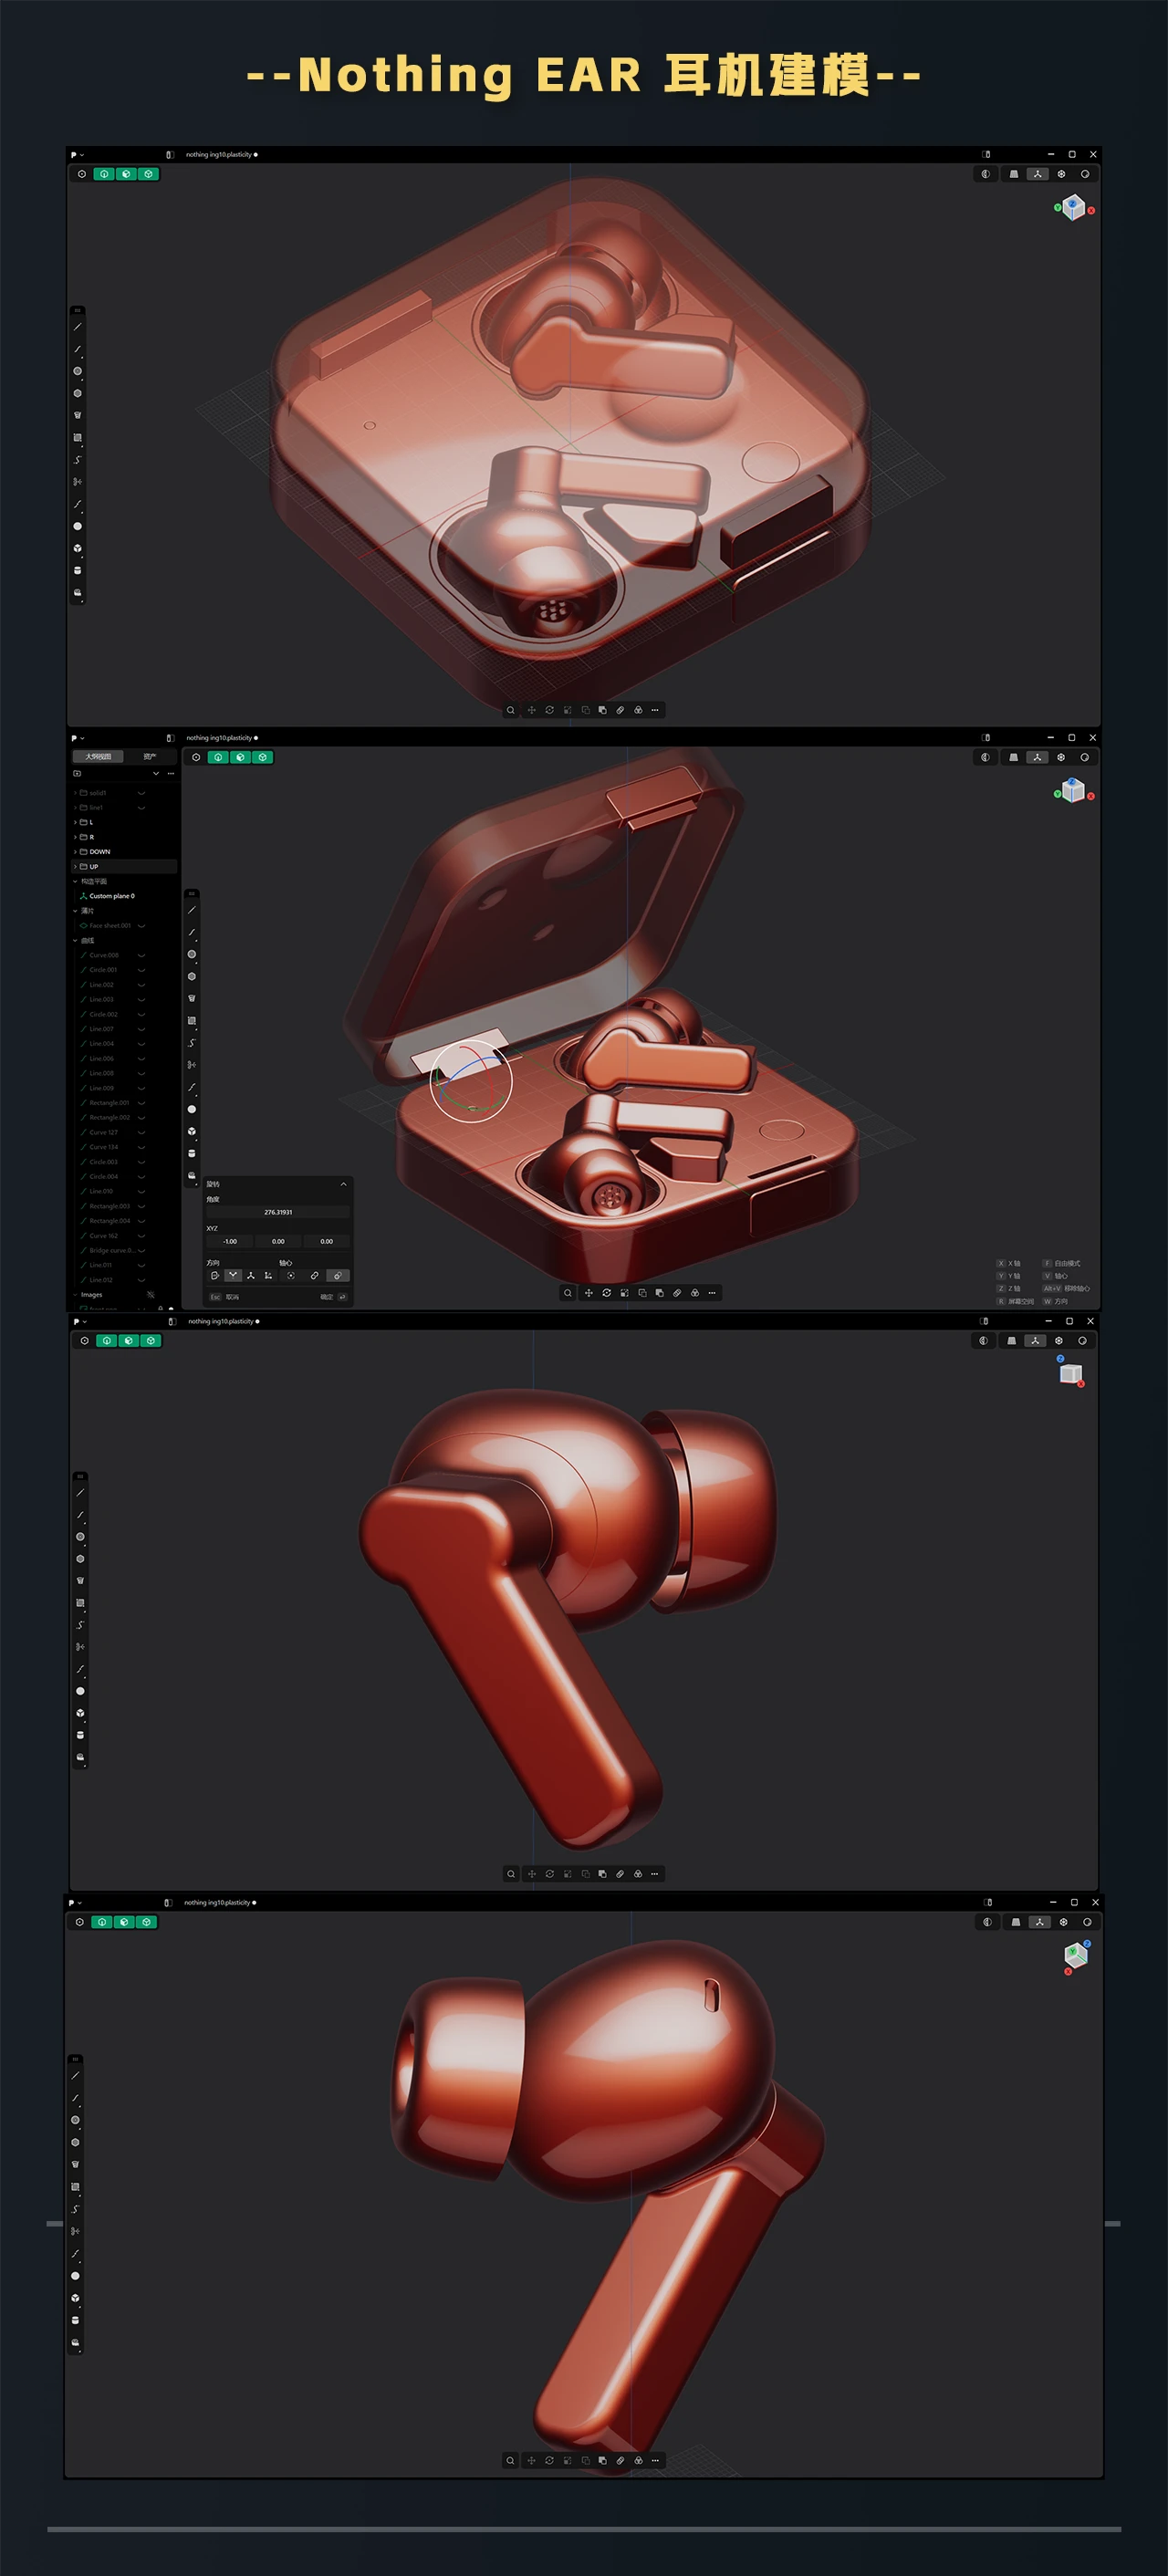Toggle solid selection mode in the third window

150,1341
